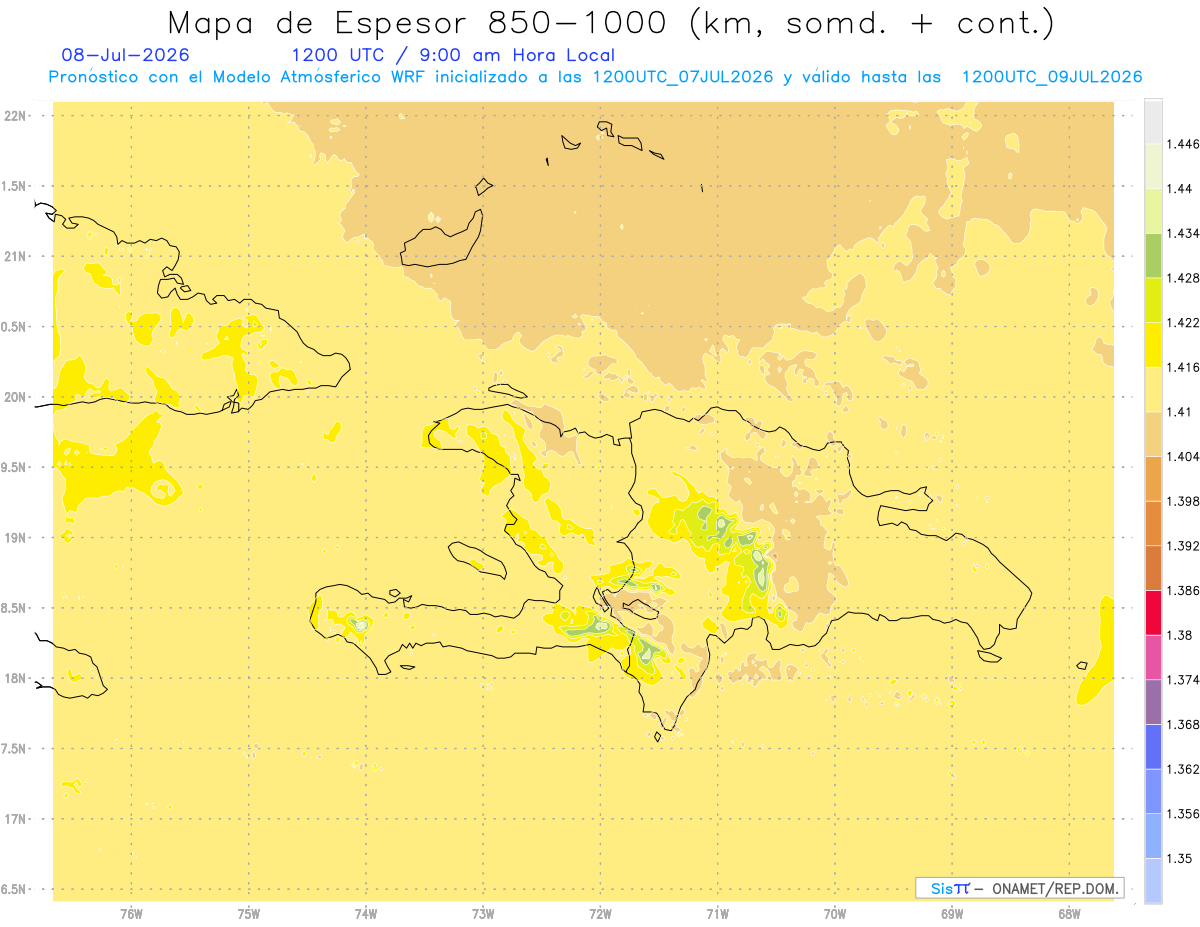Click the gray legend swatch above 1.446

coord(1153,121)
